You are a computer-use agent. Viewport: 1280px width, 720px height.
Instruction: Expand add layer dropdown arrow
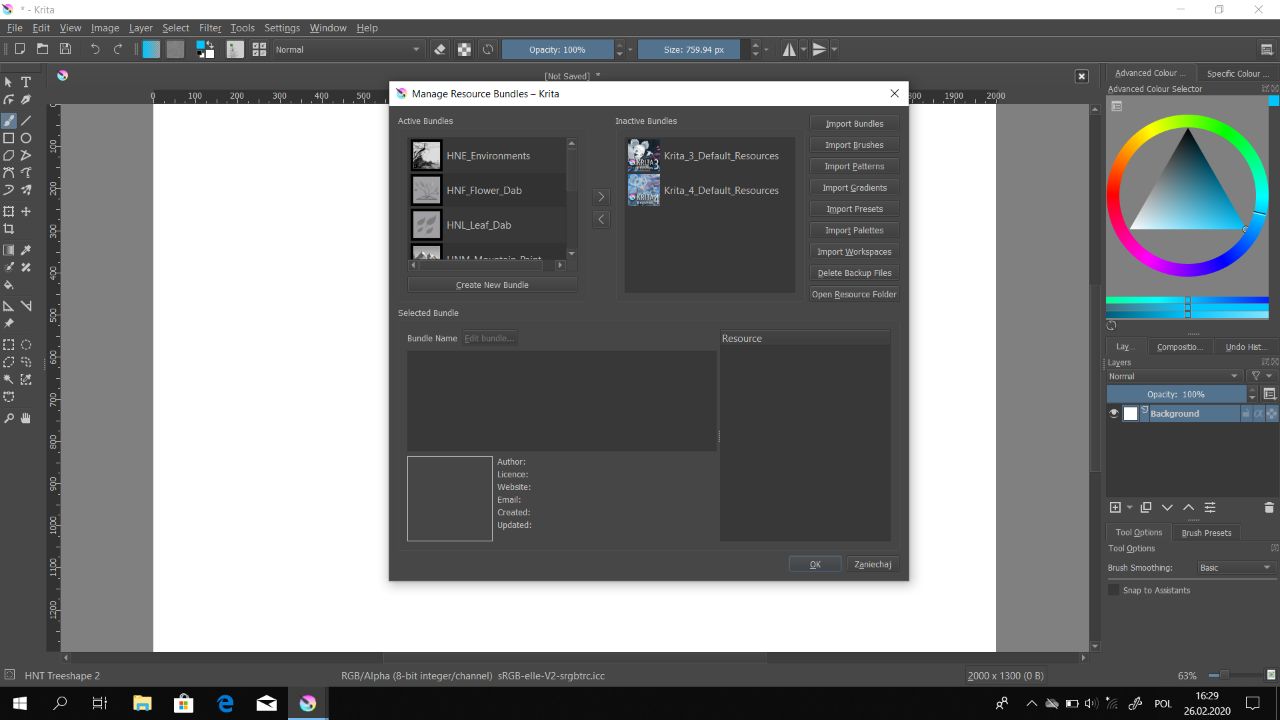1129,508
